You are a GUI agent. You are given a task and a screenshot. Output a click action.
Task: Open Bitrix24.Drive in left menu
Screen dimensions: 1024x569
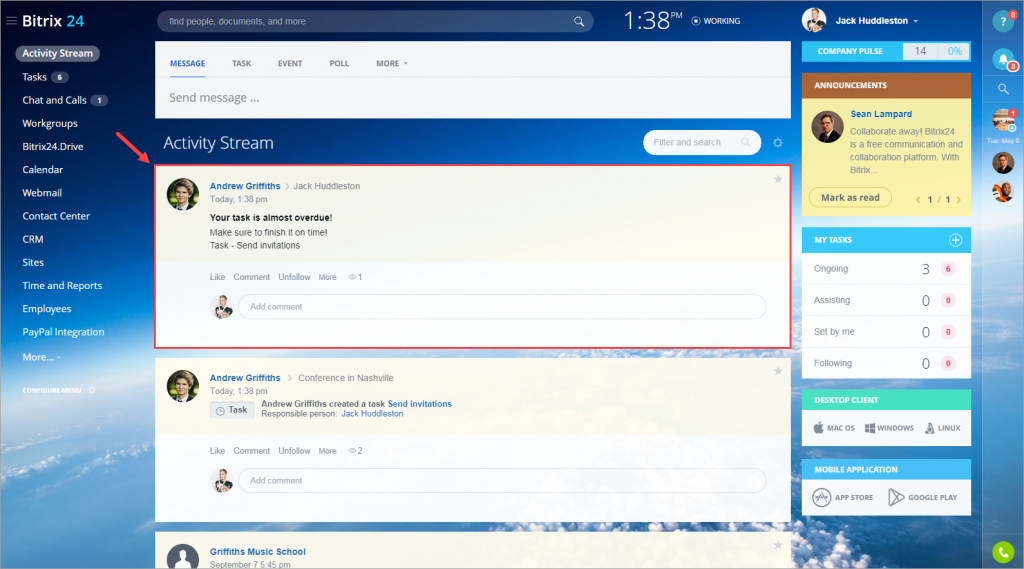tap(52, 146)
